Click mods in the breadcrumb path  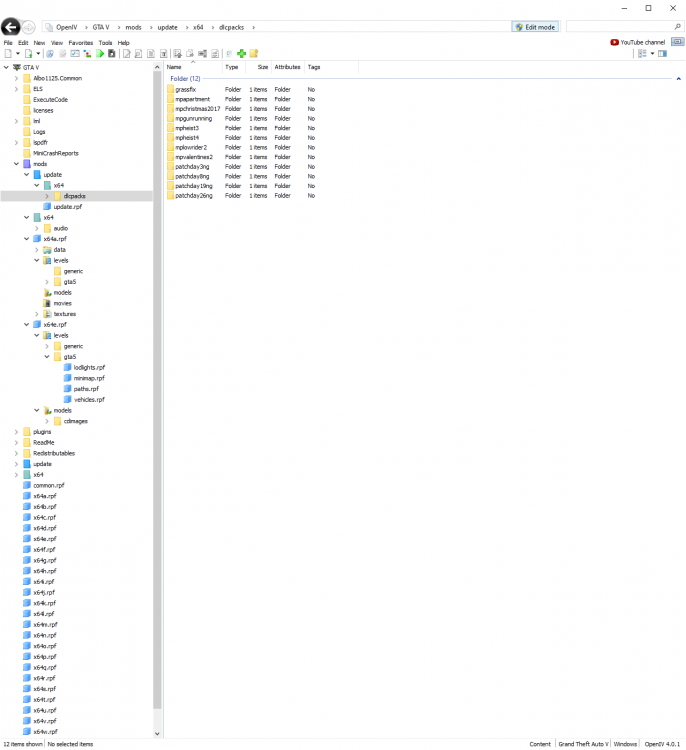point(133,27)
